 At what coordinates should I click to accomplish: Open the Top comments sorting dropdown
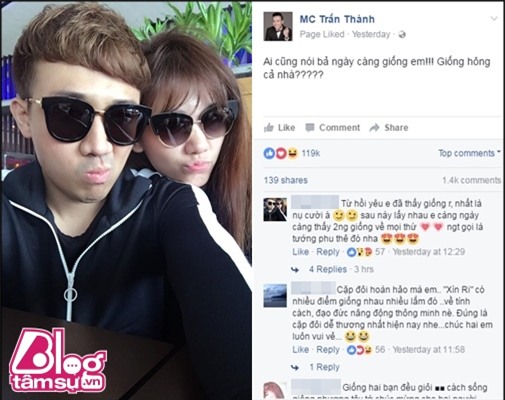pos(469,153)
